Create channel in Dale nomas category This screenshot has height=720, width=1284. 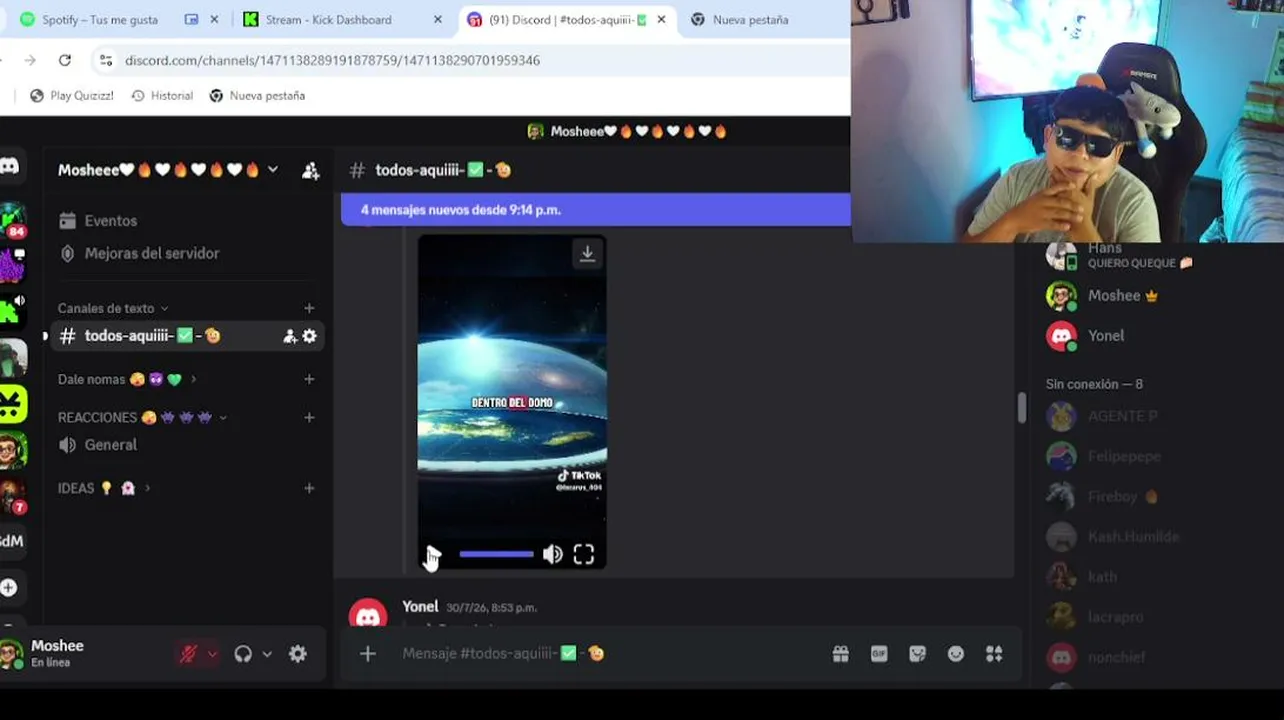[309, 379]
